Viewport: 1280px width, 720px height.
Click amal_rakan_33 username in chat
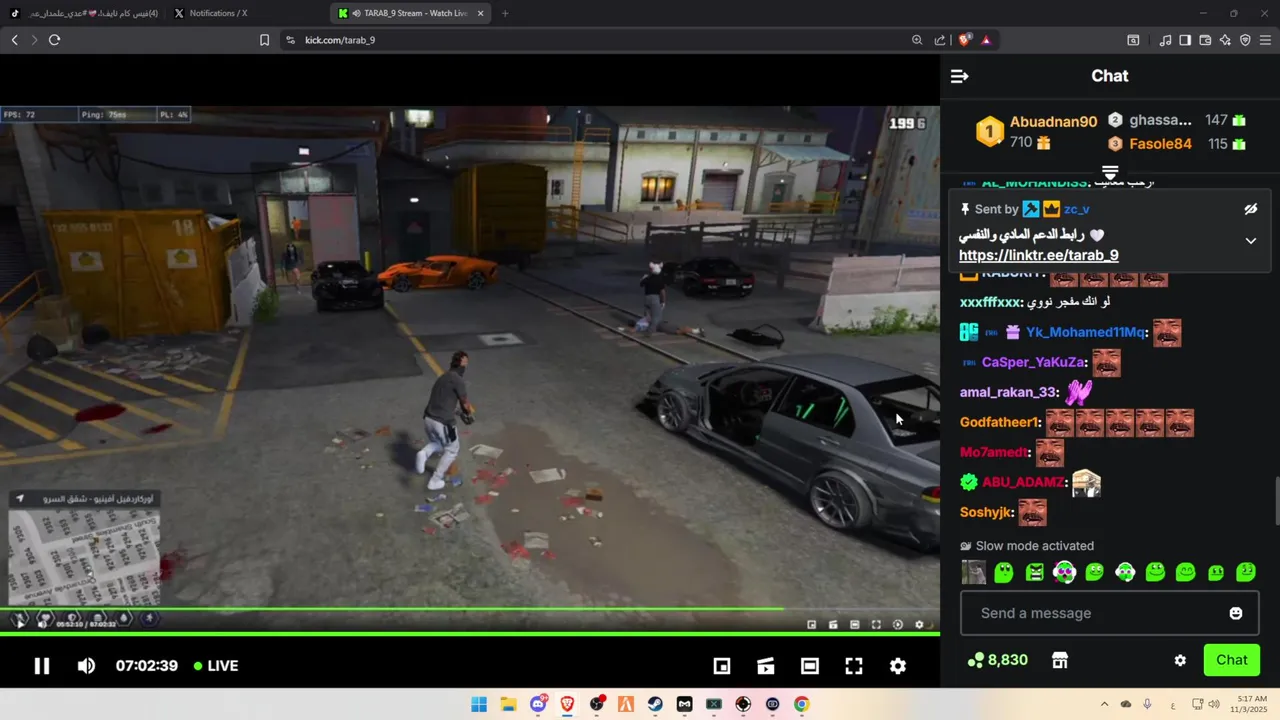coord(1008,393)
